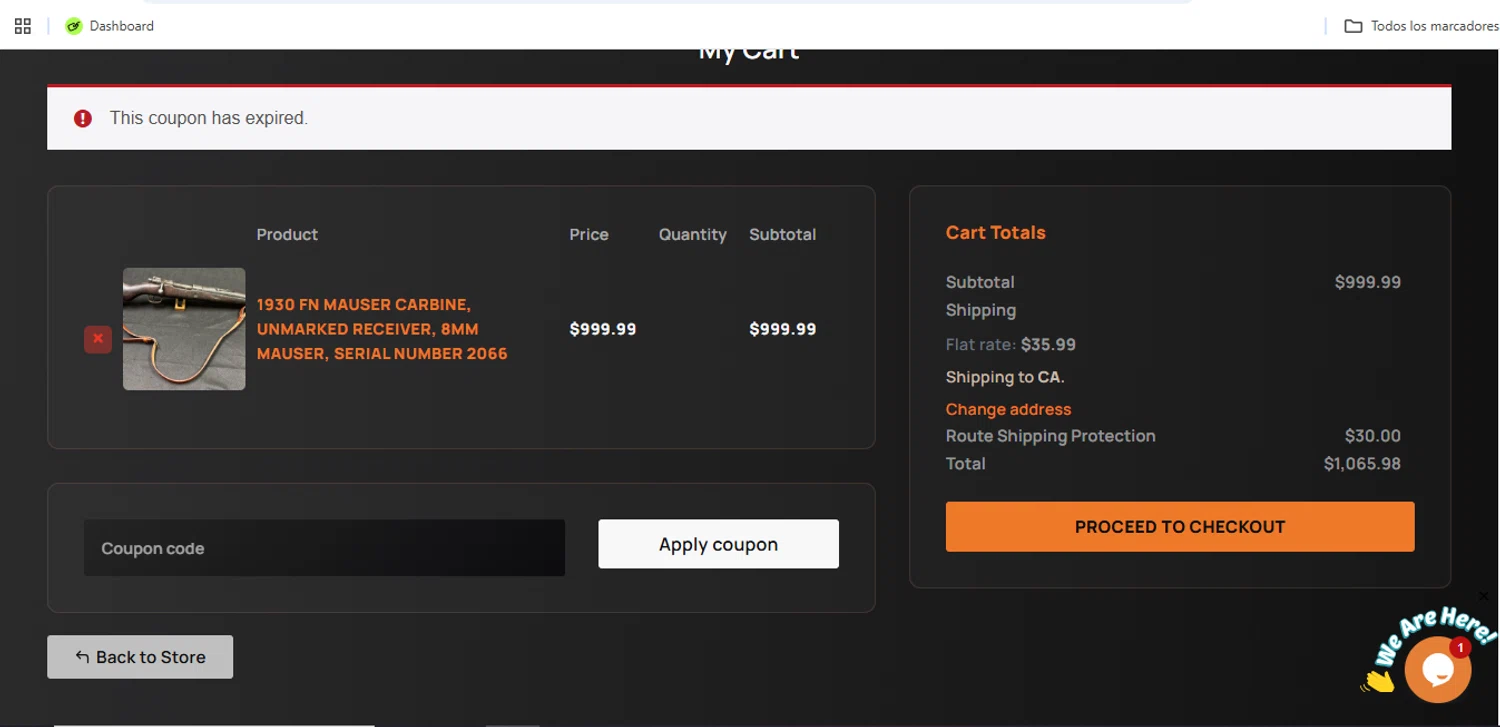Open the live chat bubble icon
The width and height of the screenshot is (1500, 727).
coord(1437,670)
